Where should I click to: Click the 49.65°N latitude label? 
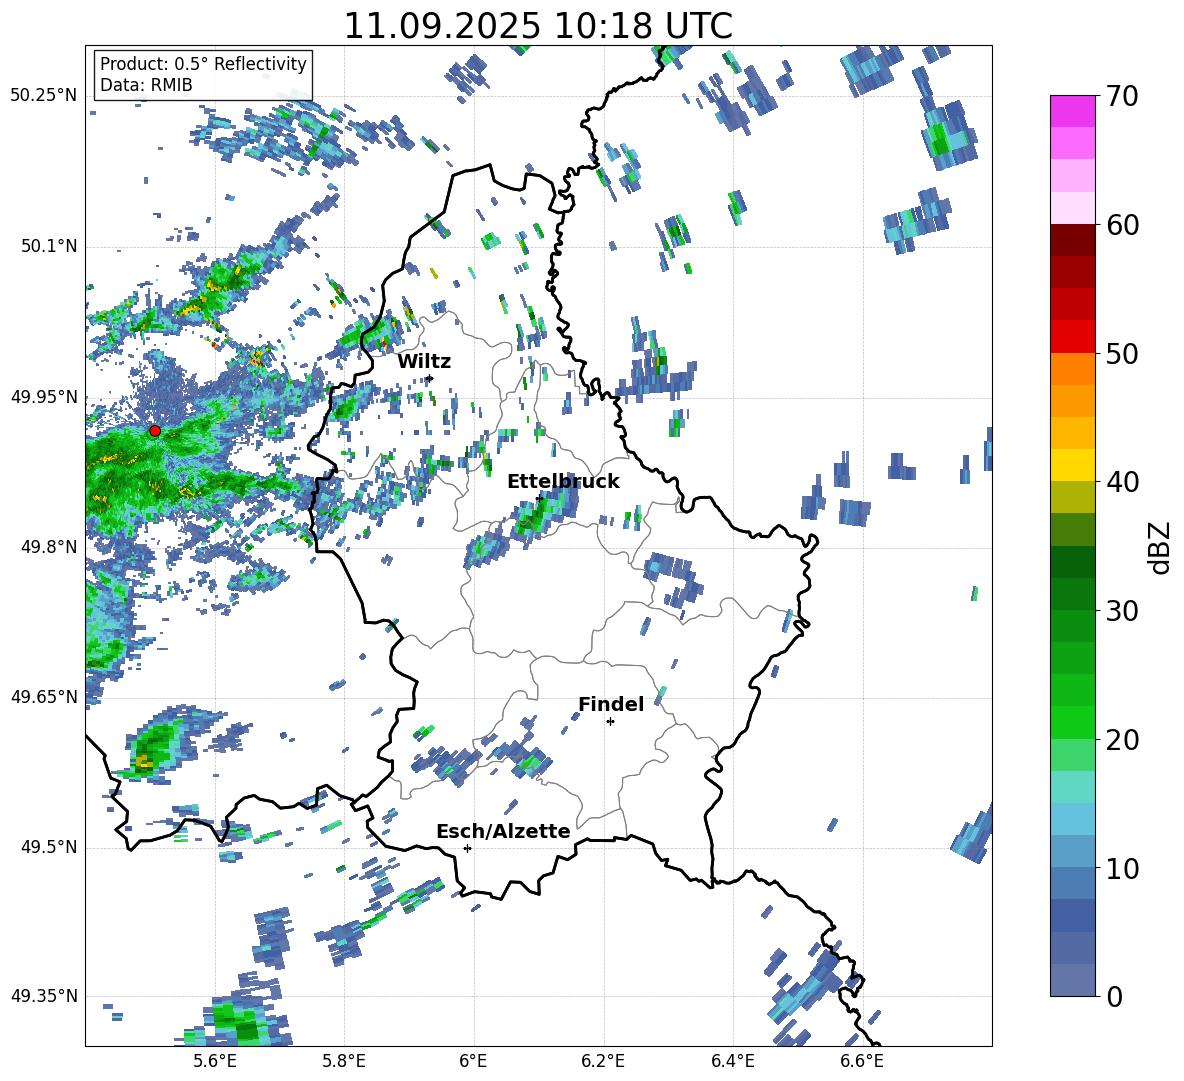point(44,697)
